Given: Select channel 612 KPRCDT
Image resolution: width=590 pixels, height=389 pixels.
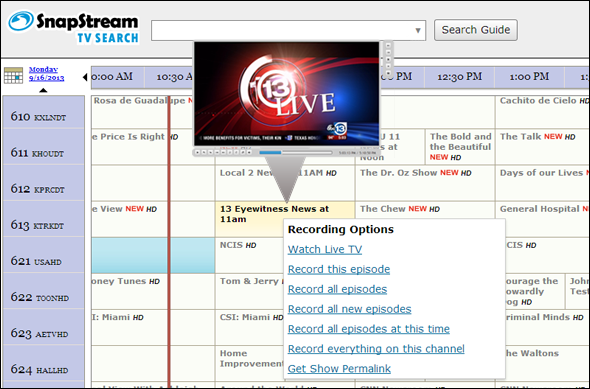Looking at the screenshot, I should pyautogui.click(x=44, y=183).
